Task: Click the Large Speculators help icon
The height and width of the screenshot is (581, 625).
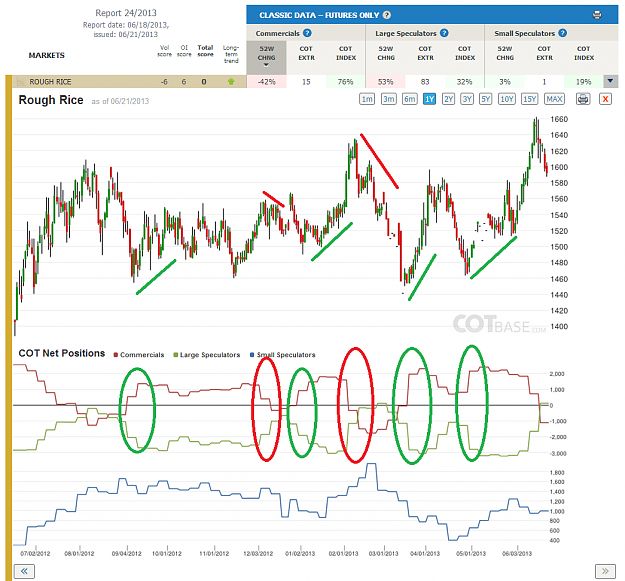Action: point(444,33)
